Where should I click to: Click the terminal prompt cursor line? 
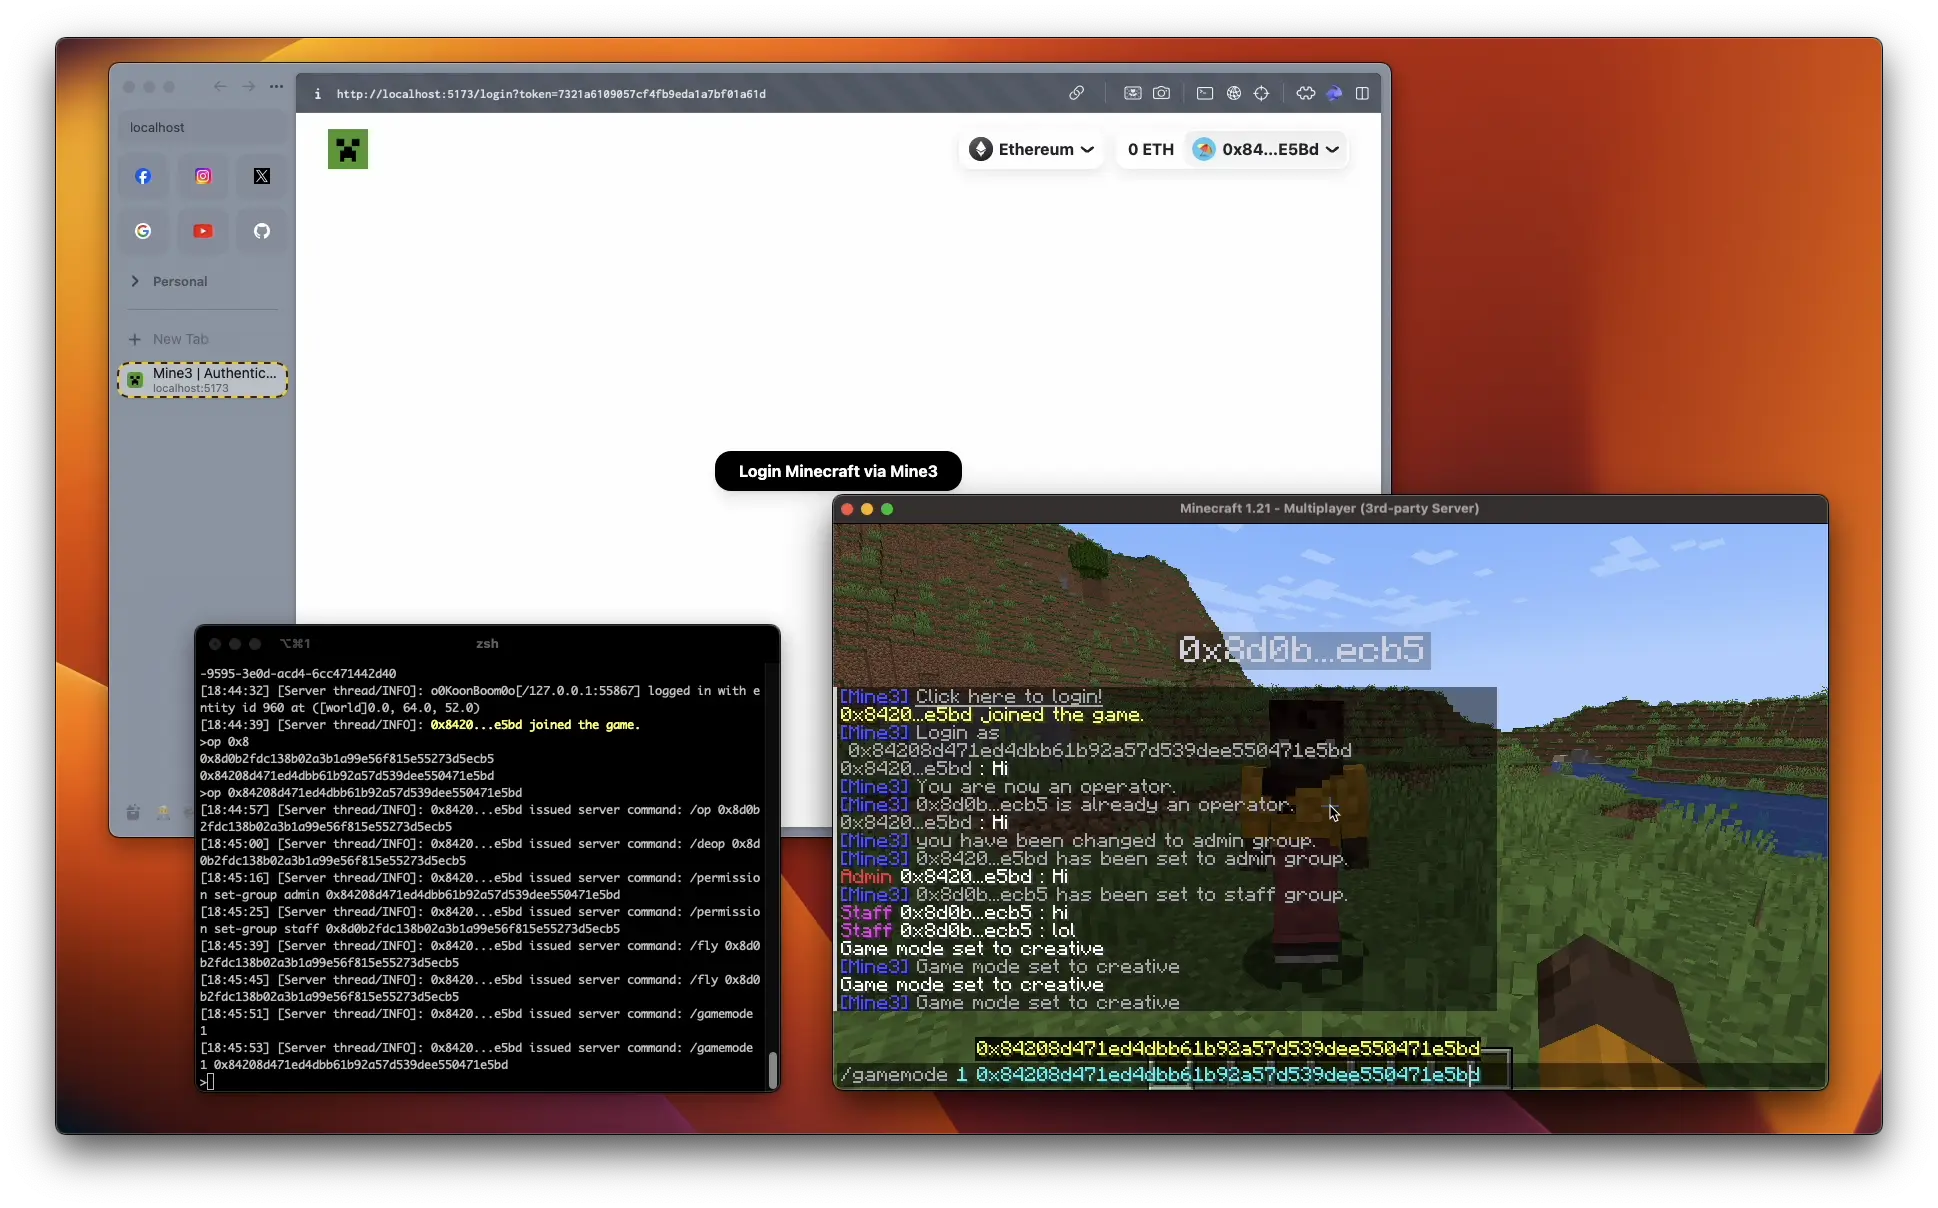[x=207, y=1081]
